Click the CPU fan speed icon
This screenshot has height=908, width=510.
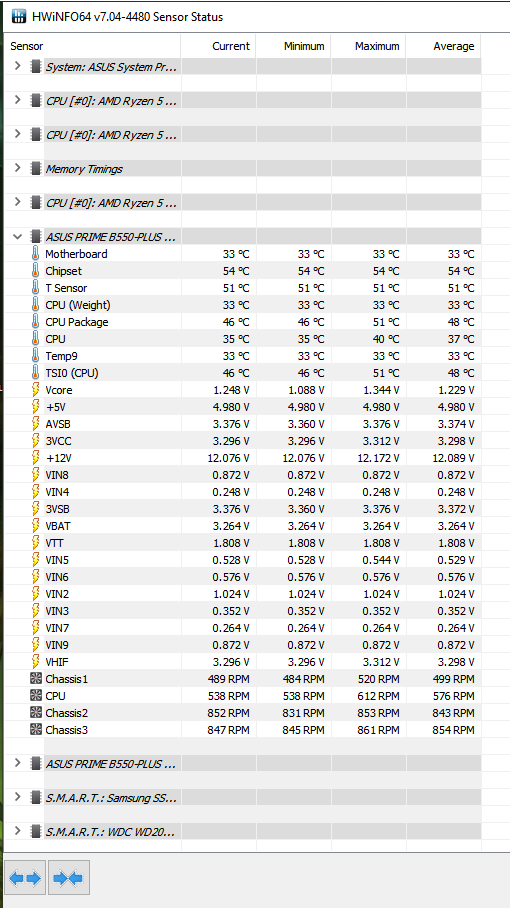coord(36,695)
